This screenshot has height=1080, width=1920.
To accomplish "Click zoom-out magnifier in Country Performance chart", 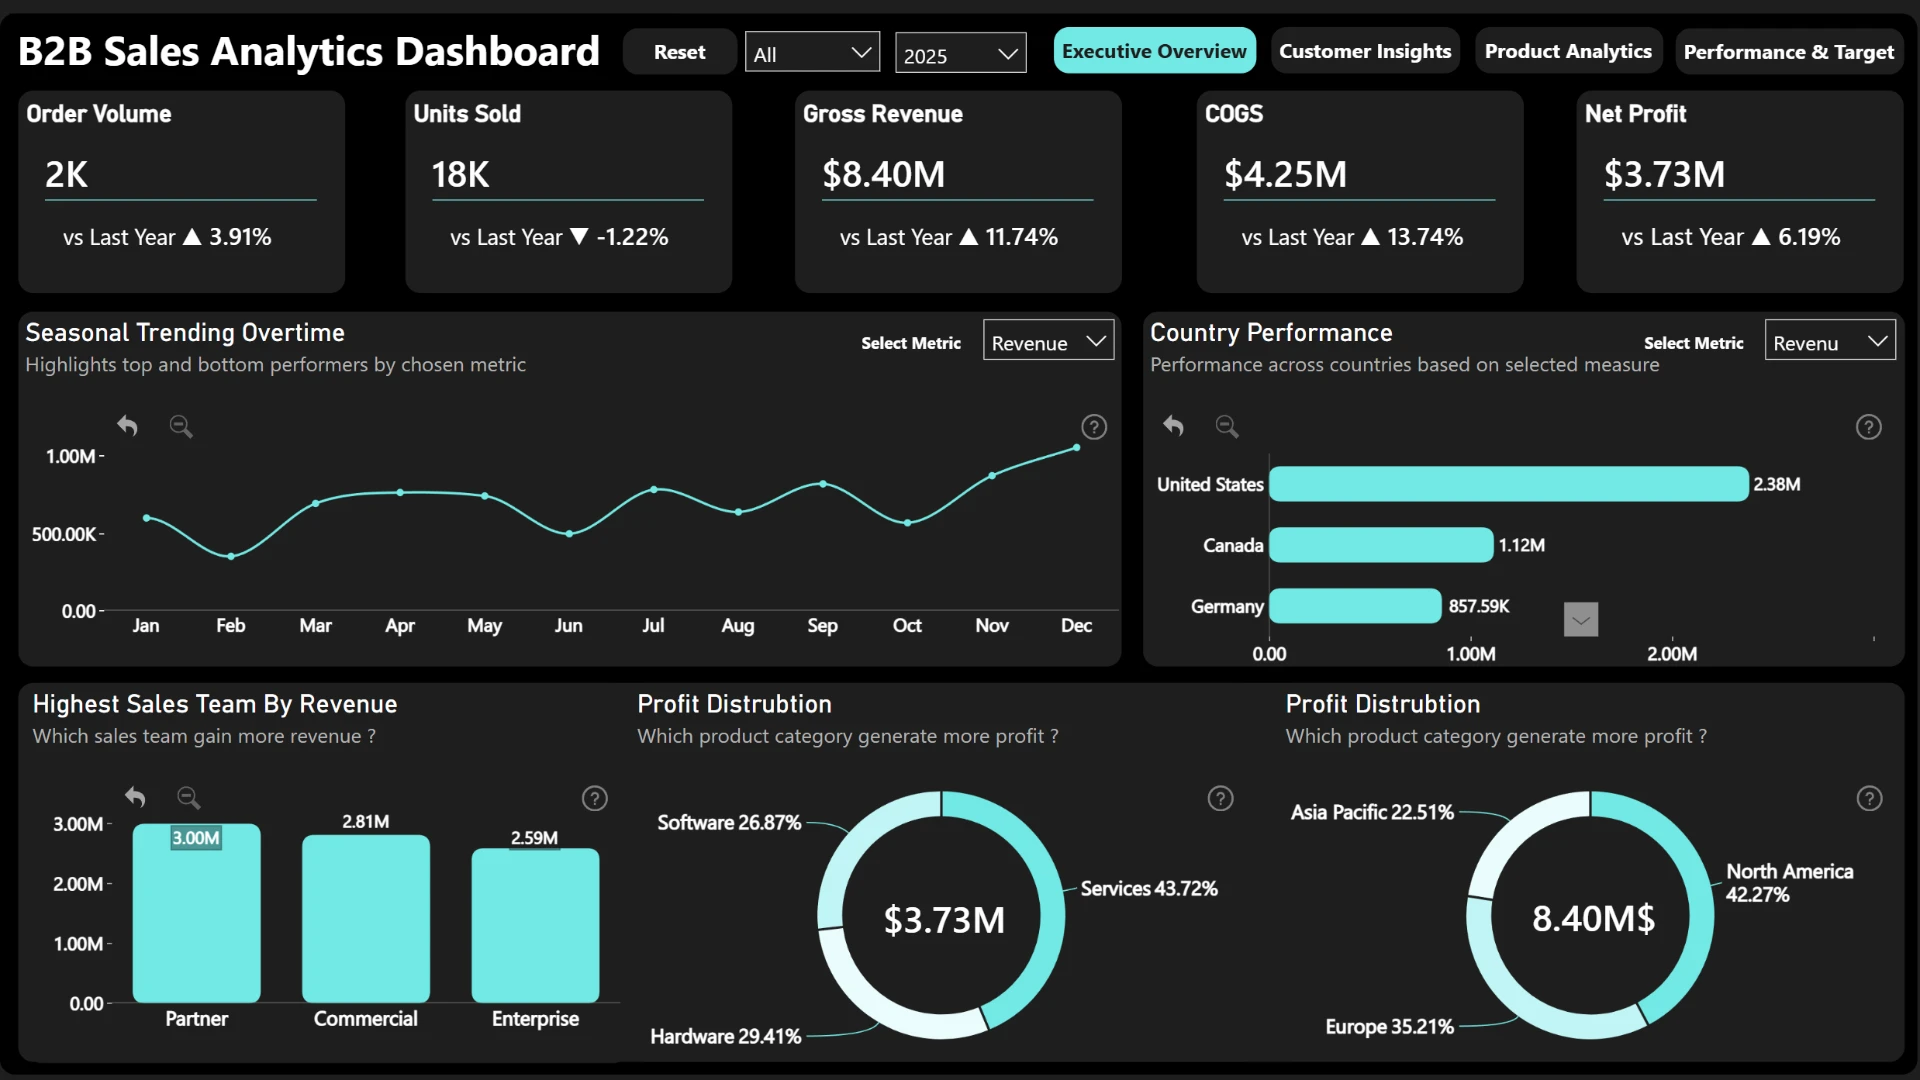I will tap(1227, 426).
